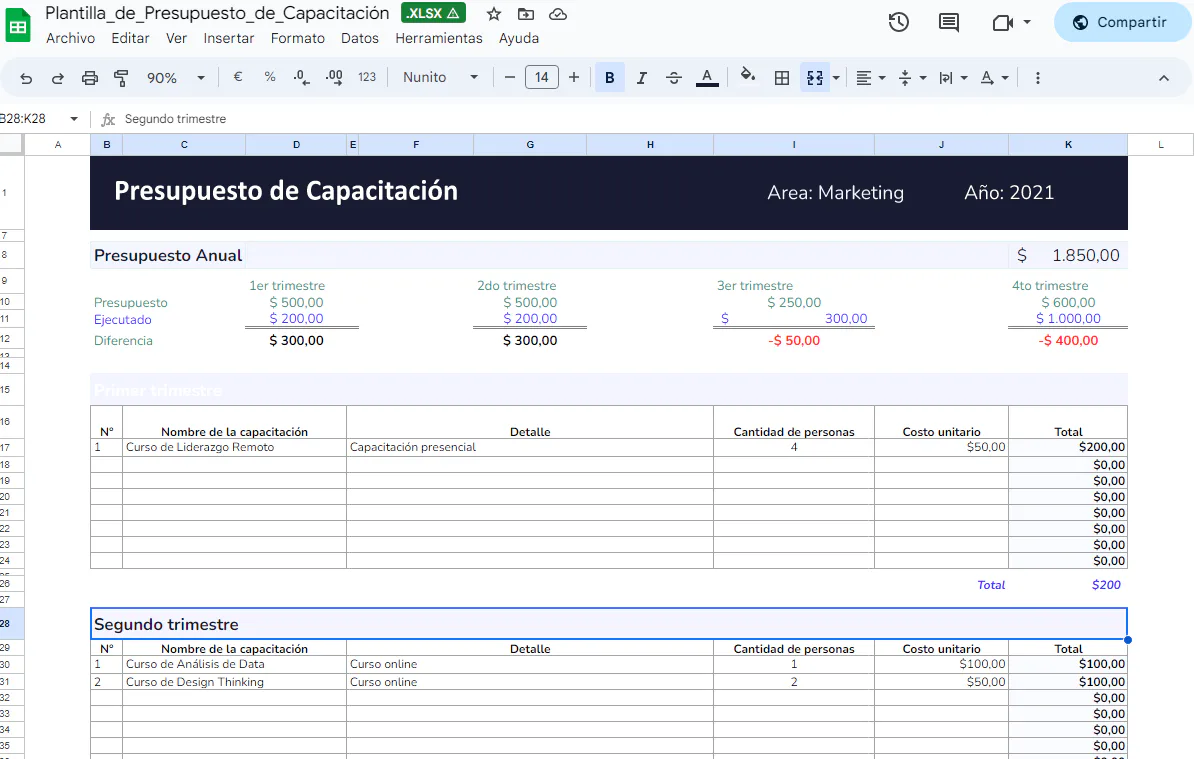Toggle italic formatting
The height and width of the screenshot is (759, 1194).
point(641,77)
